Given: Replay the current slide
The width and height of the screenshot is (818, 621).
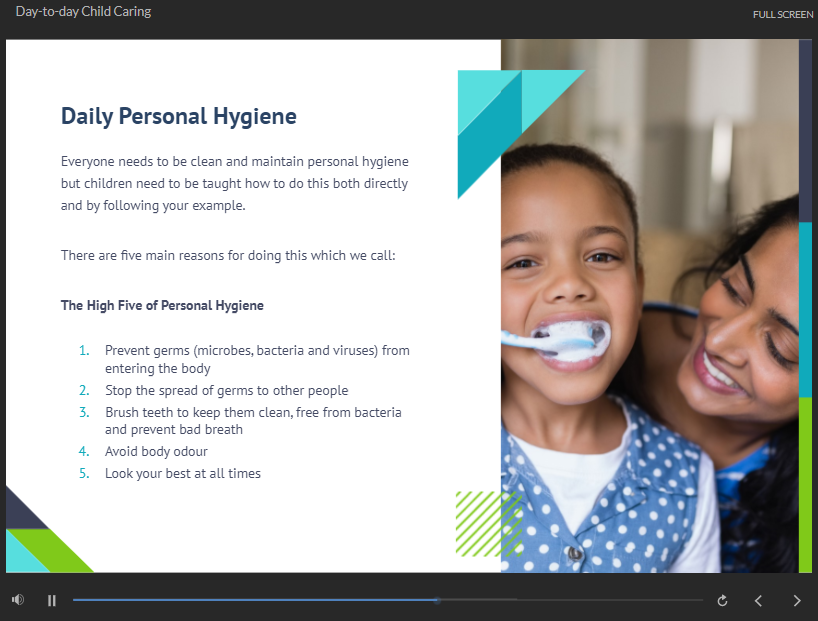Looking at the screenshot, I should [723, 601].
